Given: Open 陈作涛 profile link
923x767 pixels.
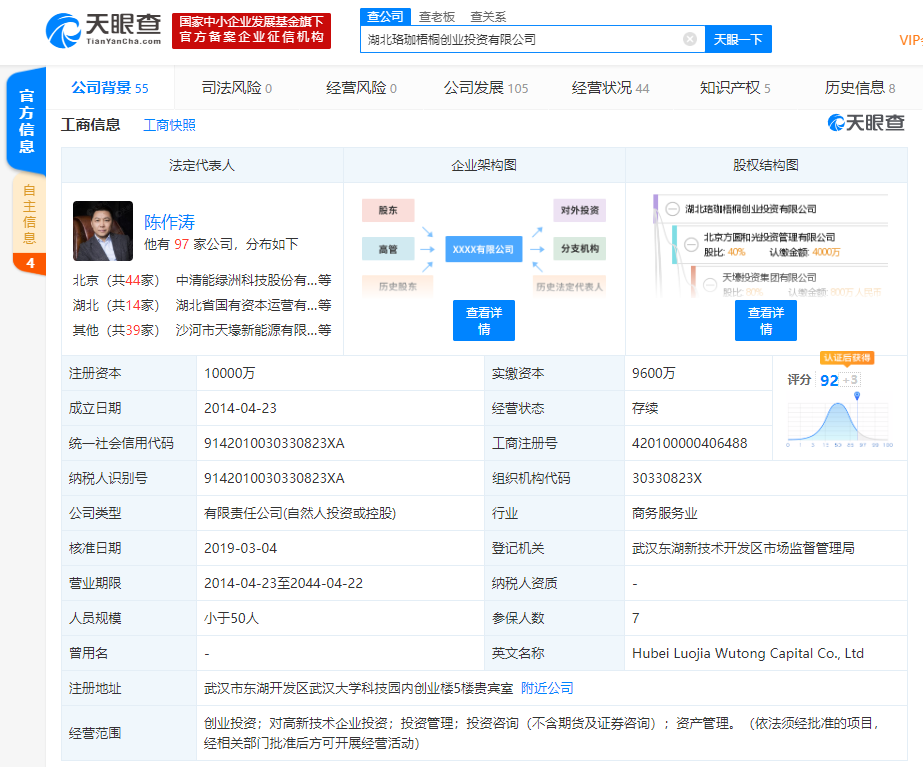Looking at the screenshot, I should [x=170, y=222].
